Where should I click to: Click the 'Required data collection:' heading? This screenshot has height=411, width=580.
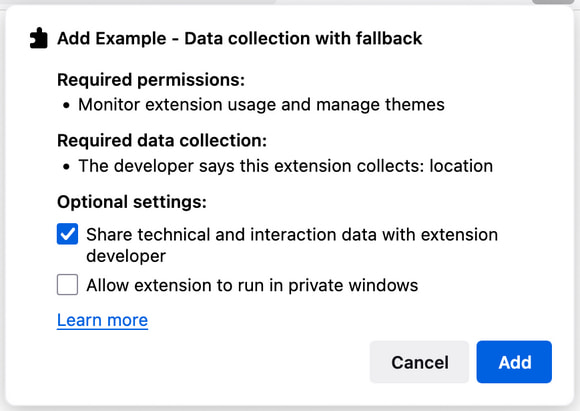[x=162, y=141]
